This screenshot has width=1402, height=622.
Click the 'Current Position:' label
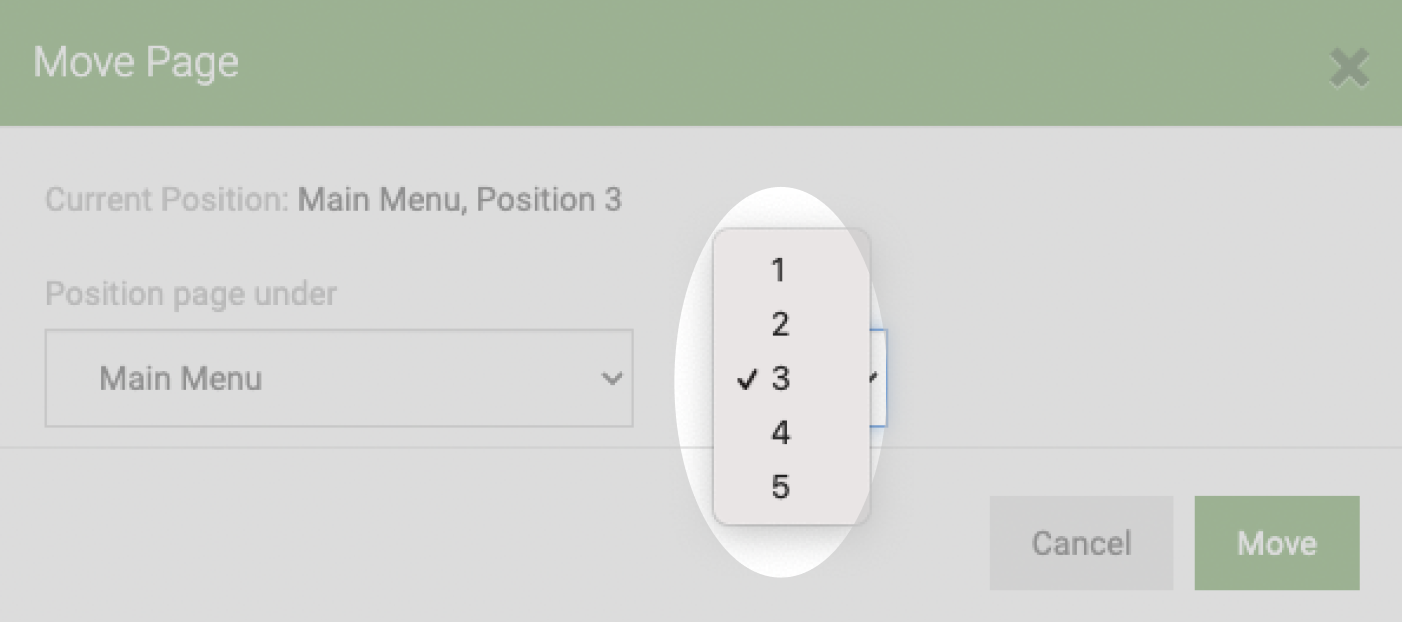pos(167,200)
